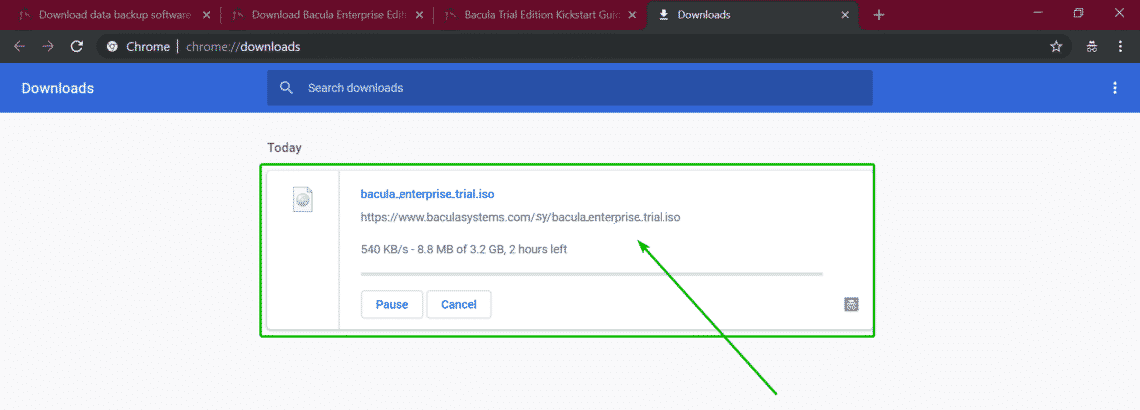
Task: Go forward with browser forward arrow
Action: coord(48,47)
